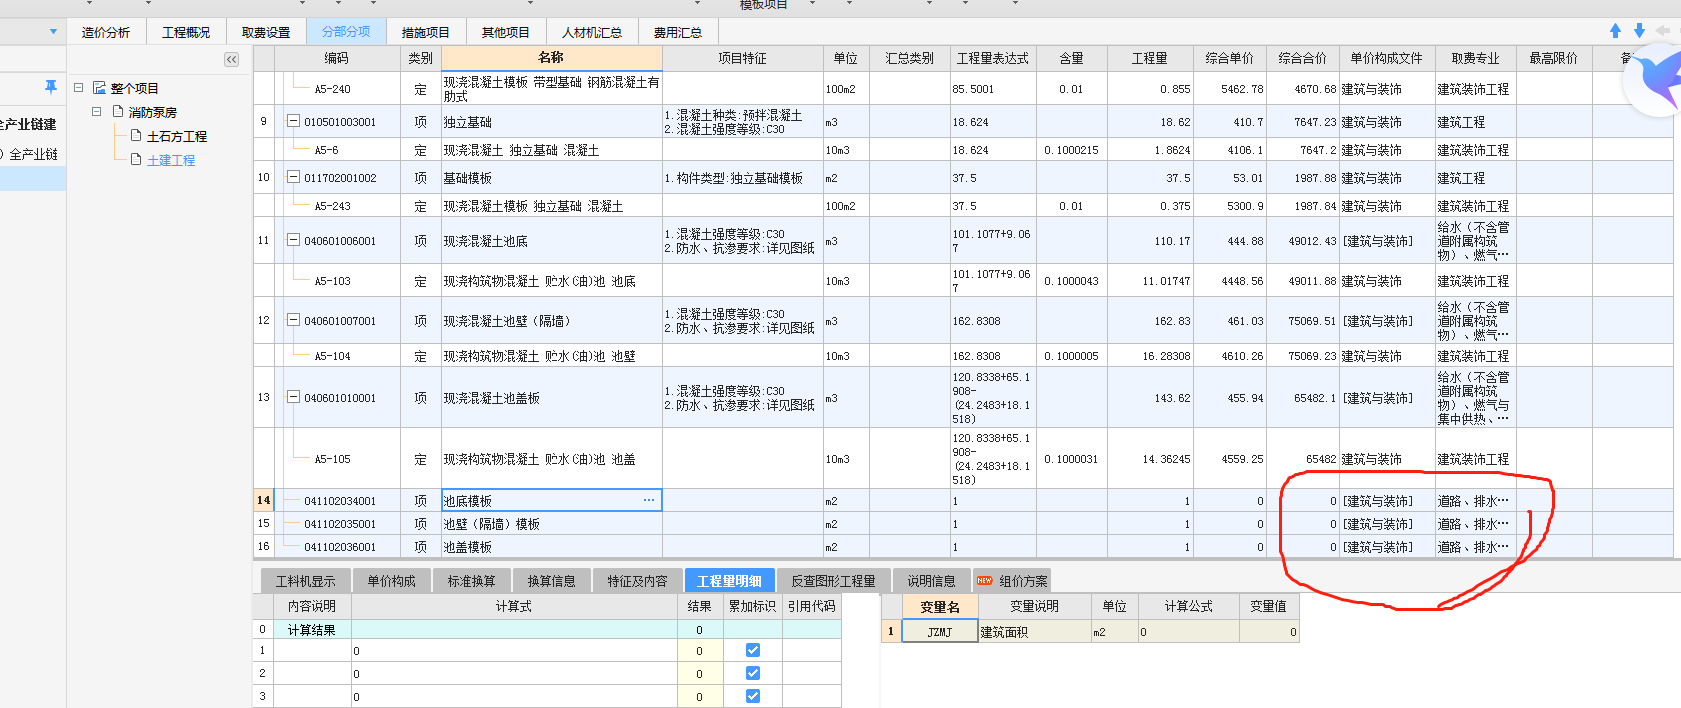This screenshot has height=708, width=1681.
Task: Click the JZMJ variable name cell
Action: pos(939,631)
